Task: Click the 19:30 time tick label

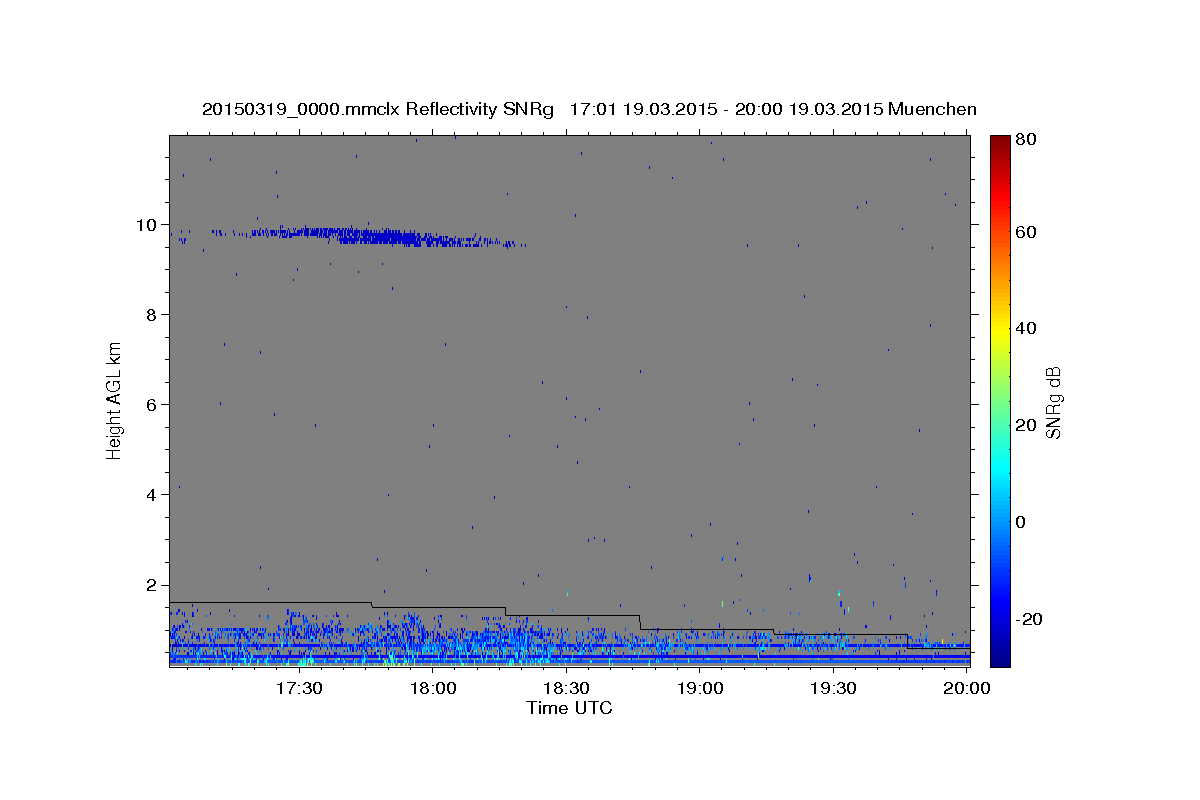Action: point(833,688)
